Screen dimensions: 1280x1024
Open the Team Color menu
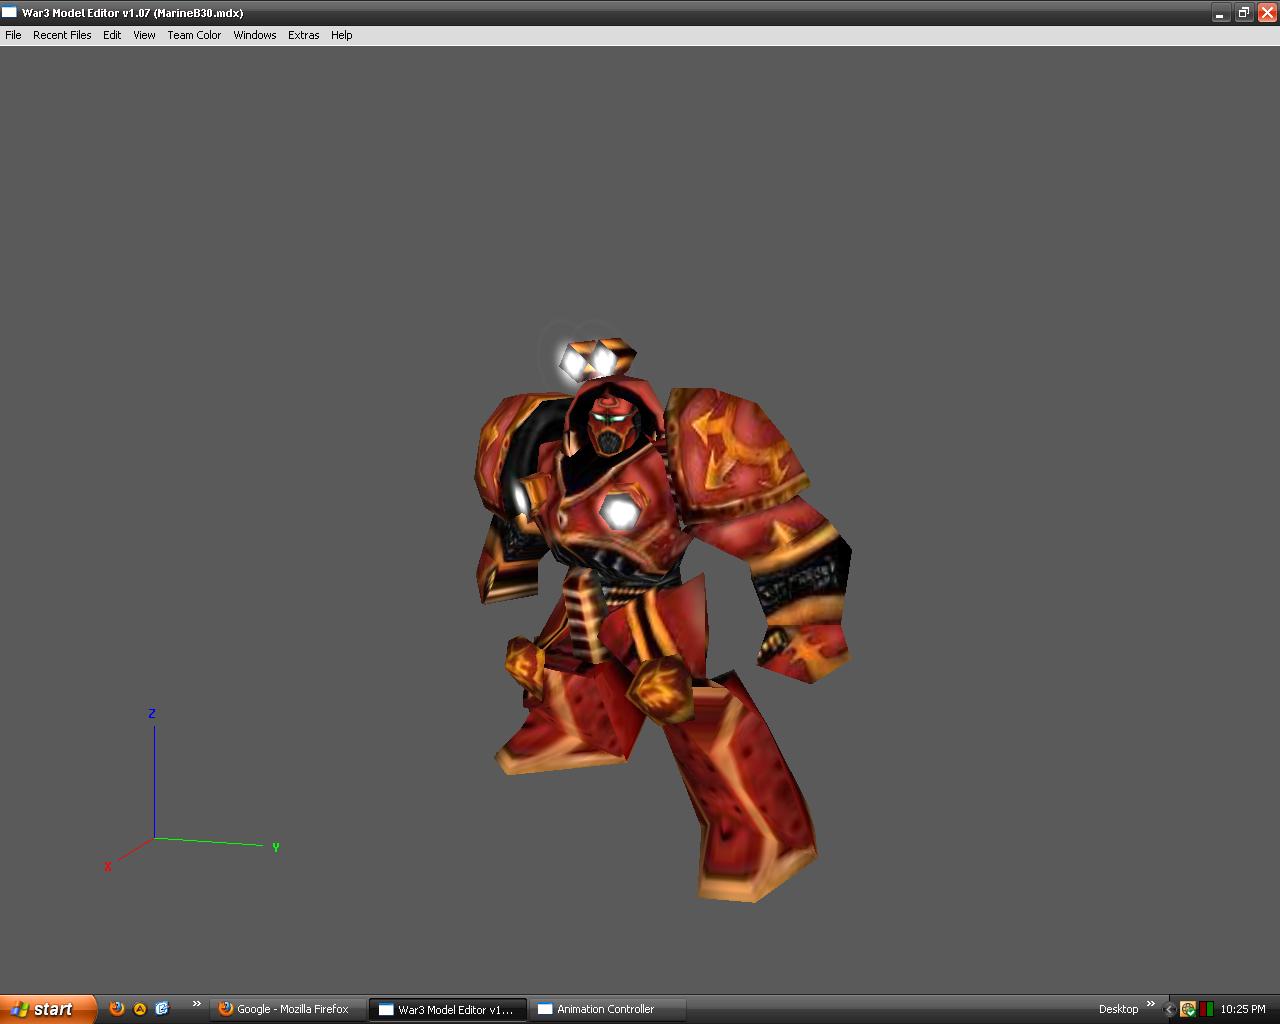(194, 35)
